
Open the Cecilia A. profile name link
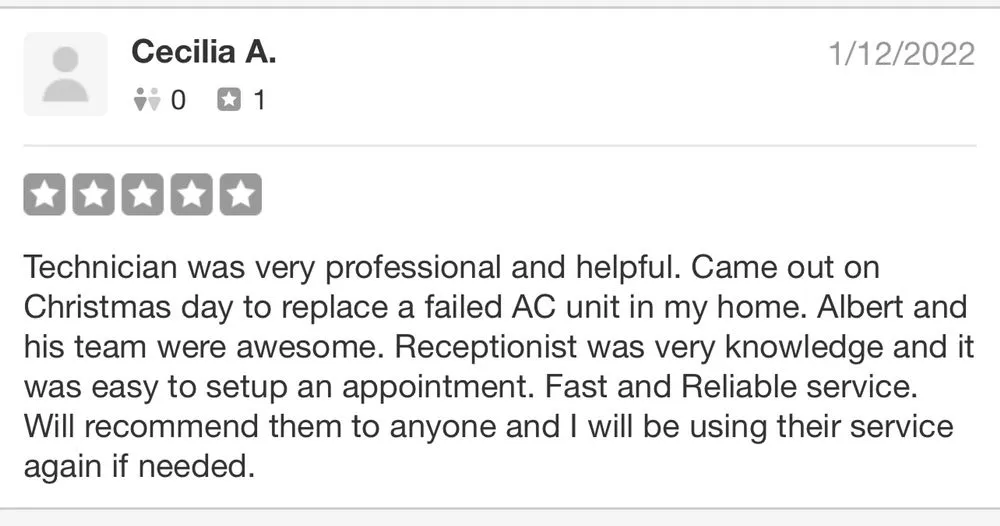[203, 52]
